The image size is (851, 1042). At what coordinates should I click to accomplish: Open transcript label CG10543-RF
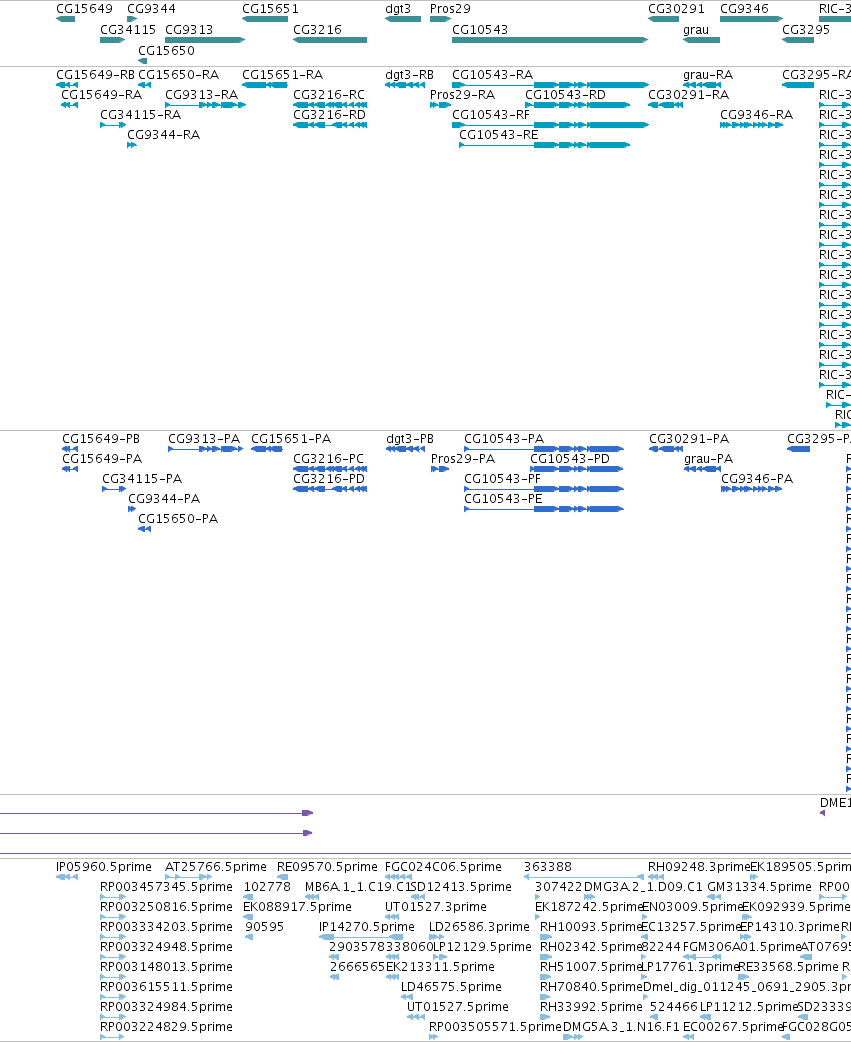[x=491, y=115]
